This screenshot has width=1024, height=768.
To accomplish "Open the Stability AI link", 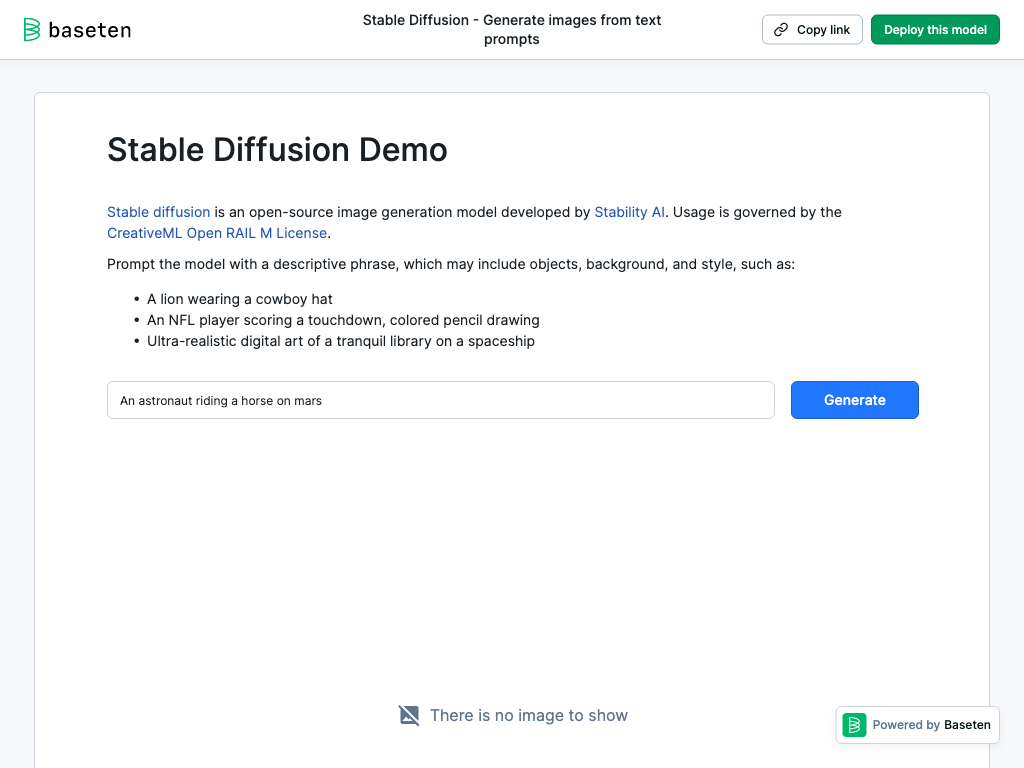I will click(x=630, y=212).
